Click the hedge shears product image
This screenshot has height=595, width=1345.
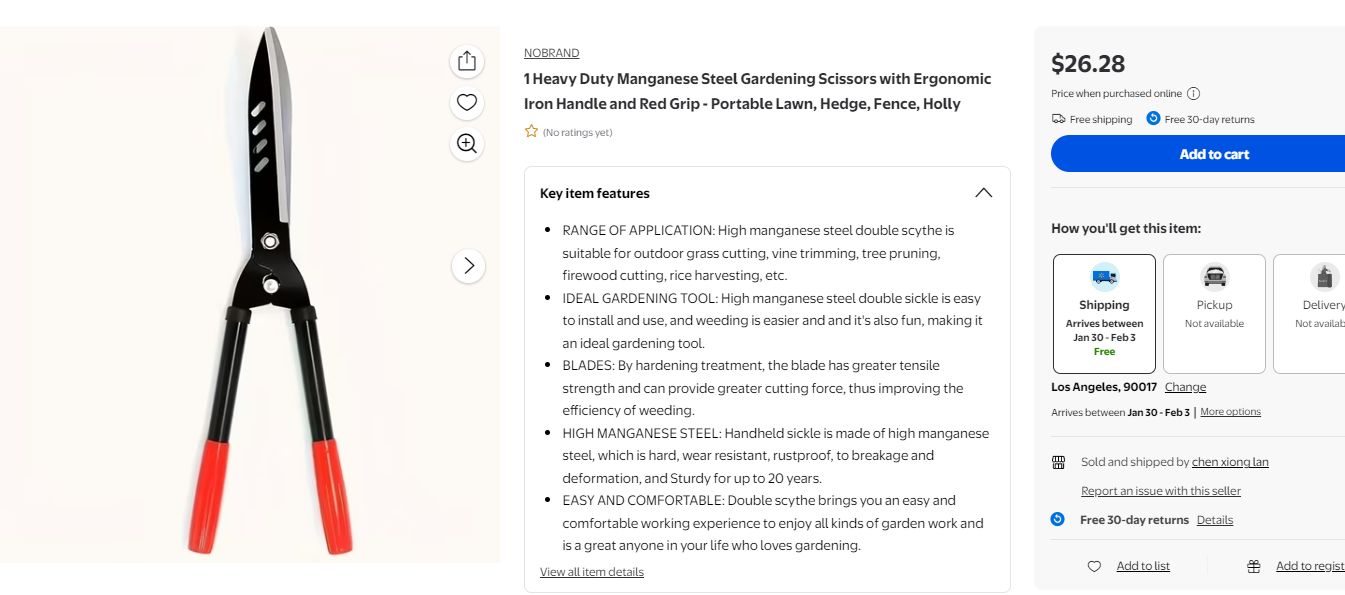(270, 290)
